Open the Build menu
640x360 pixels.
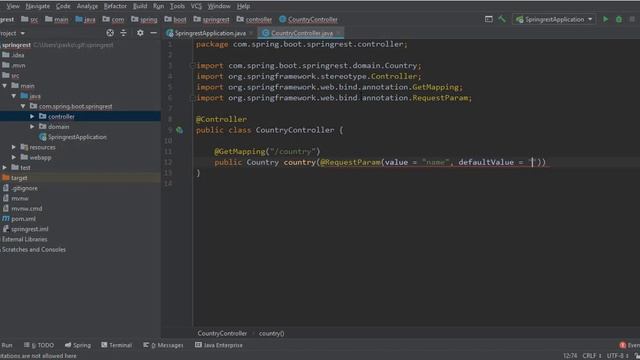click(x=140, y=6)
